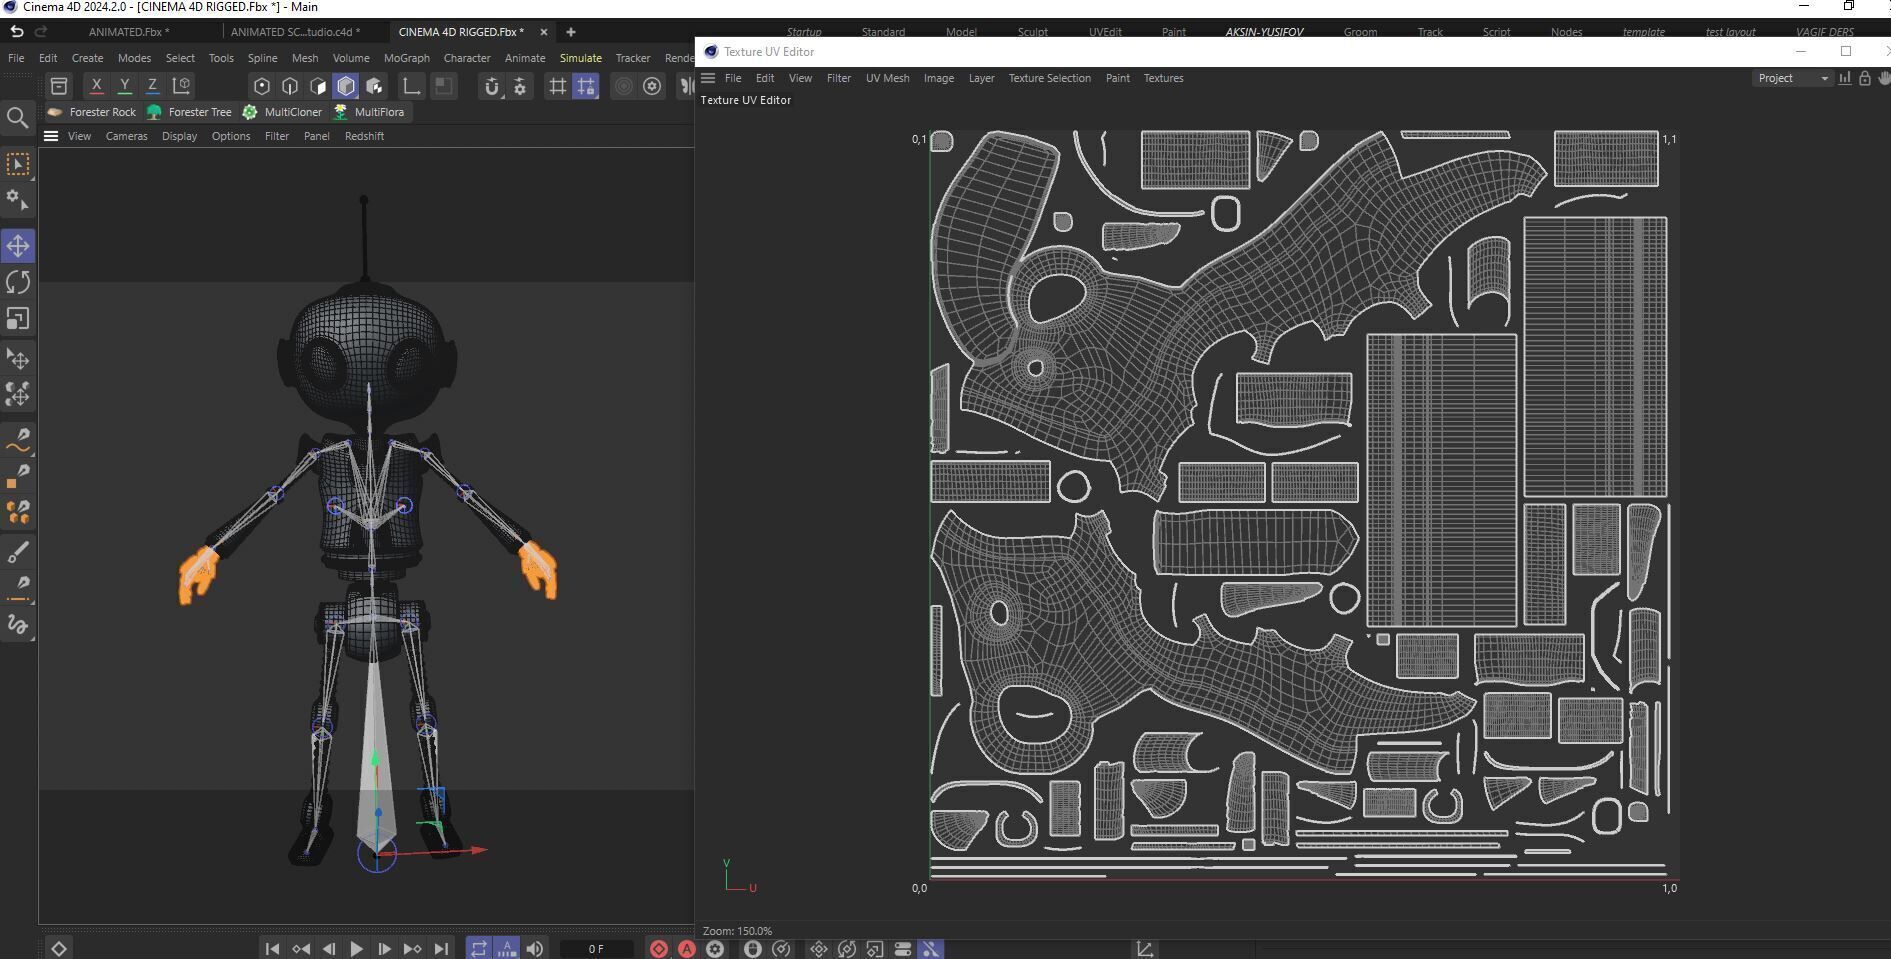Select the Rotate tool in left toolbar
The width and height of the screenshot is (1891, 959).
click(x=18, y=282)
